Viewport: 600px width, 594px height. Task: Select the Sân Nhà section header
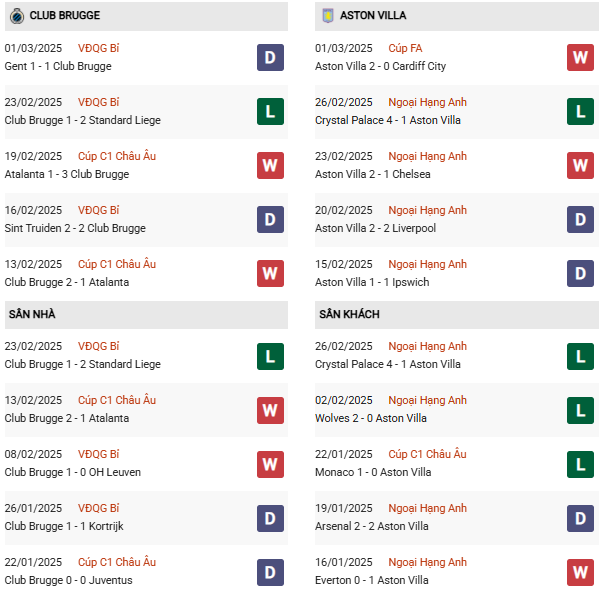coord(32,314)
